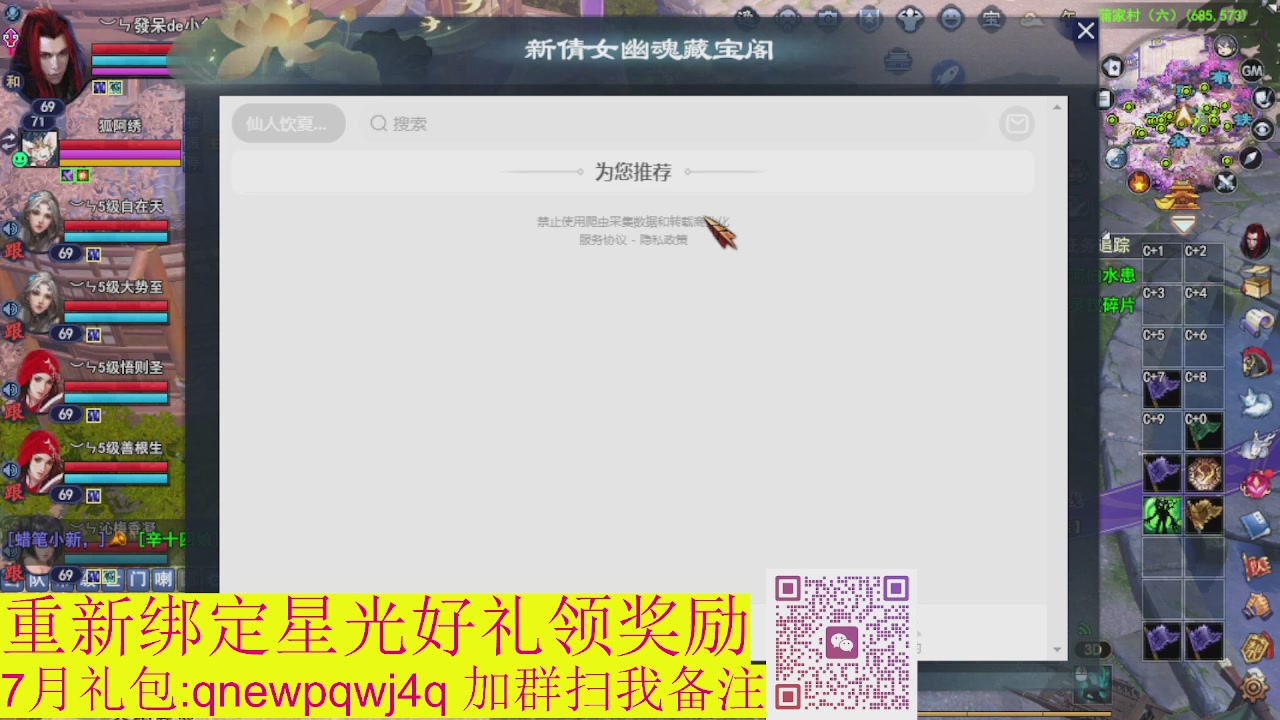The height and width of the screenshot is (720, 1280).
Task: Select team member 5级善根生 portrait
Action: [40, 461]
